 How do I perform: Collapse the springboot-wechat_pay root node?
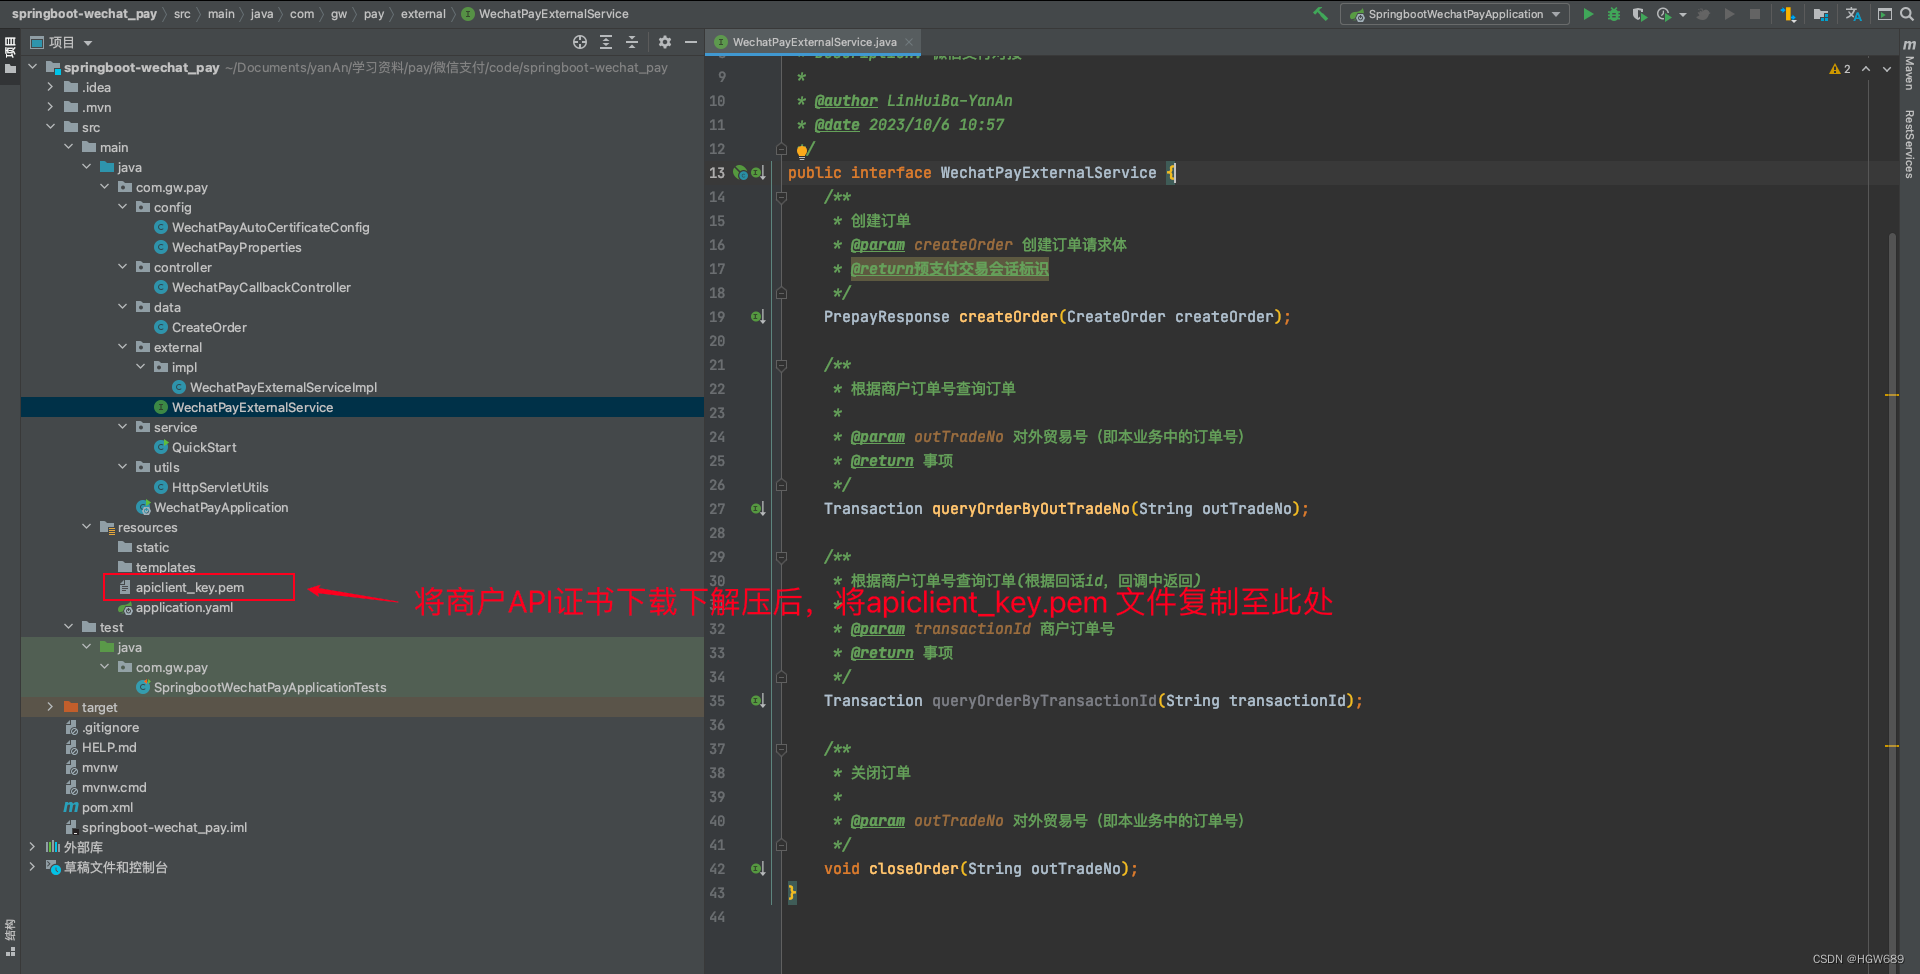[33, 67]
